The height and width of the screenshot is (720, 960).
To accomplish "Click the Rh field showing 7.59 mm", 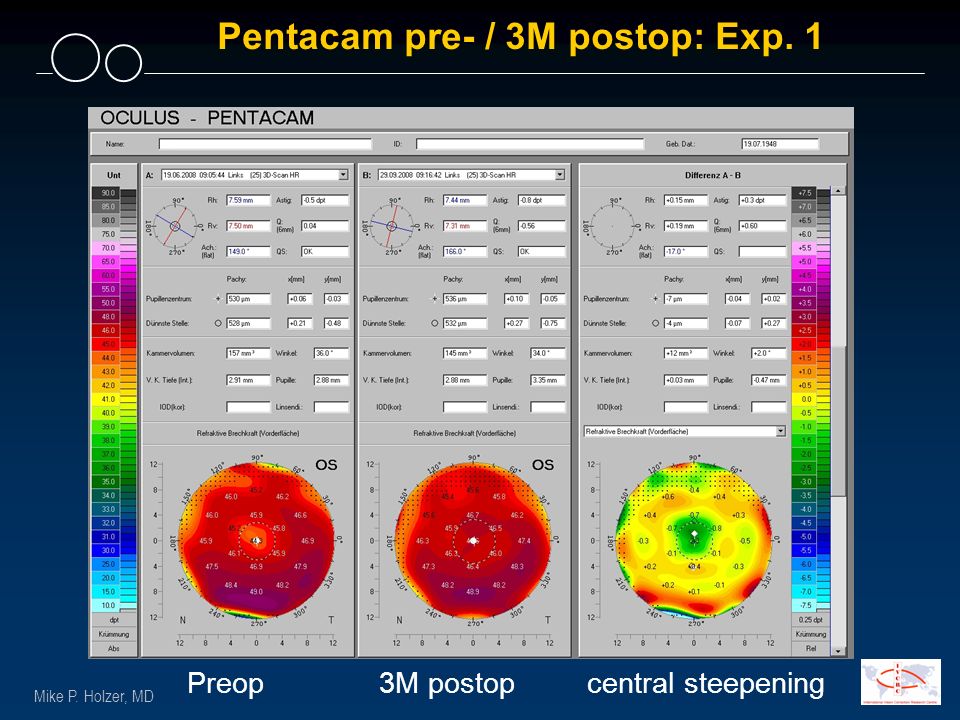I will 248,200.
